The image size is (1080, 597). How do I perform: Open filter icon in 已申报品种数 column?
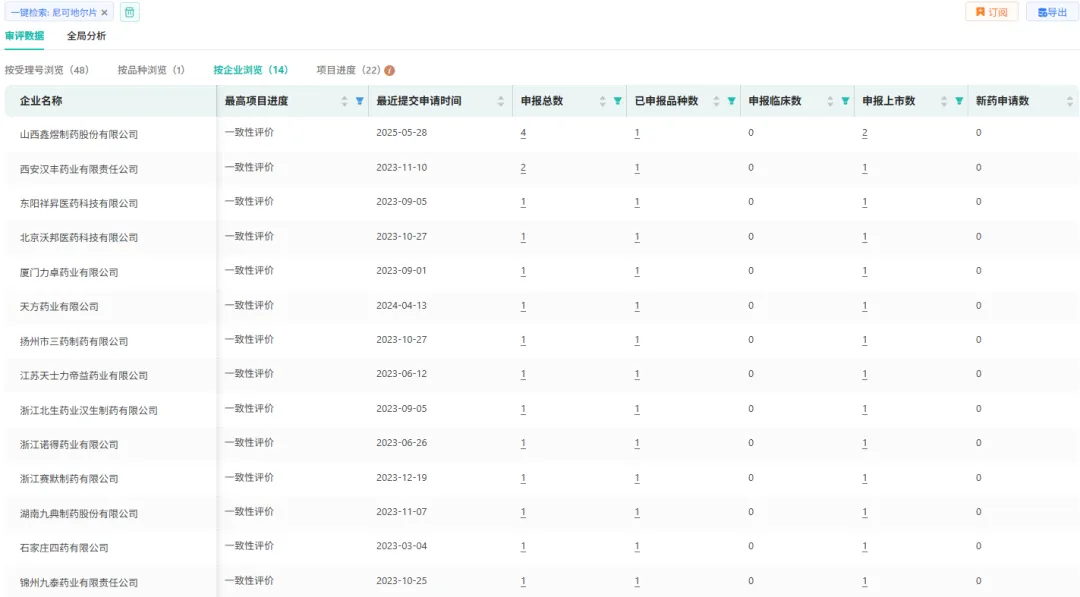[x=731, y=101]
